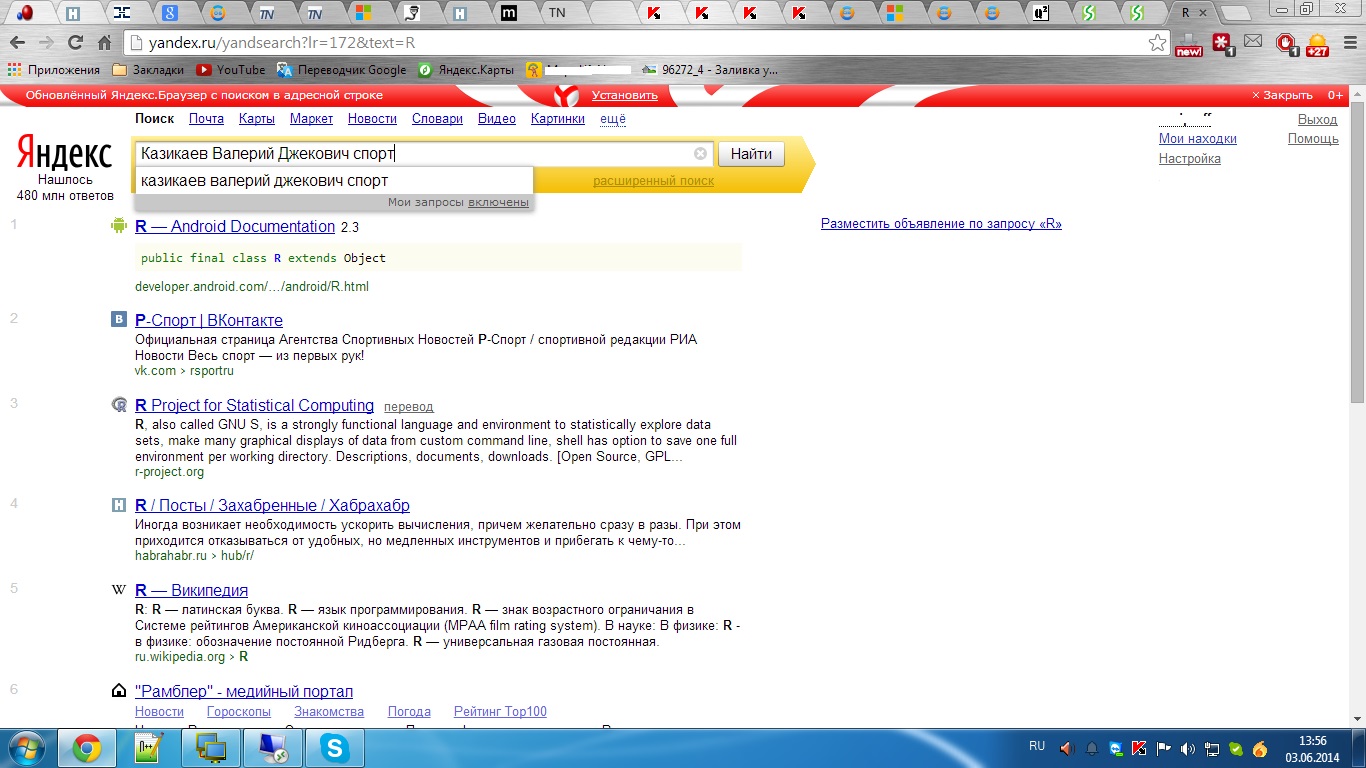Click Chrome icon in the taskbar
Image resolution: width=1366 pixels, height=768 pixels.
(87, 748)
